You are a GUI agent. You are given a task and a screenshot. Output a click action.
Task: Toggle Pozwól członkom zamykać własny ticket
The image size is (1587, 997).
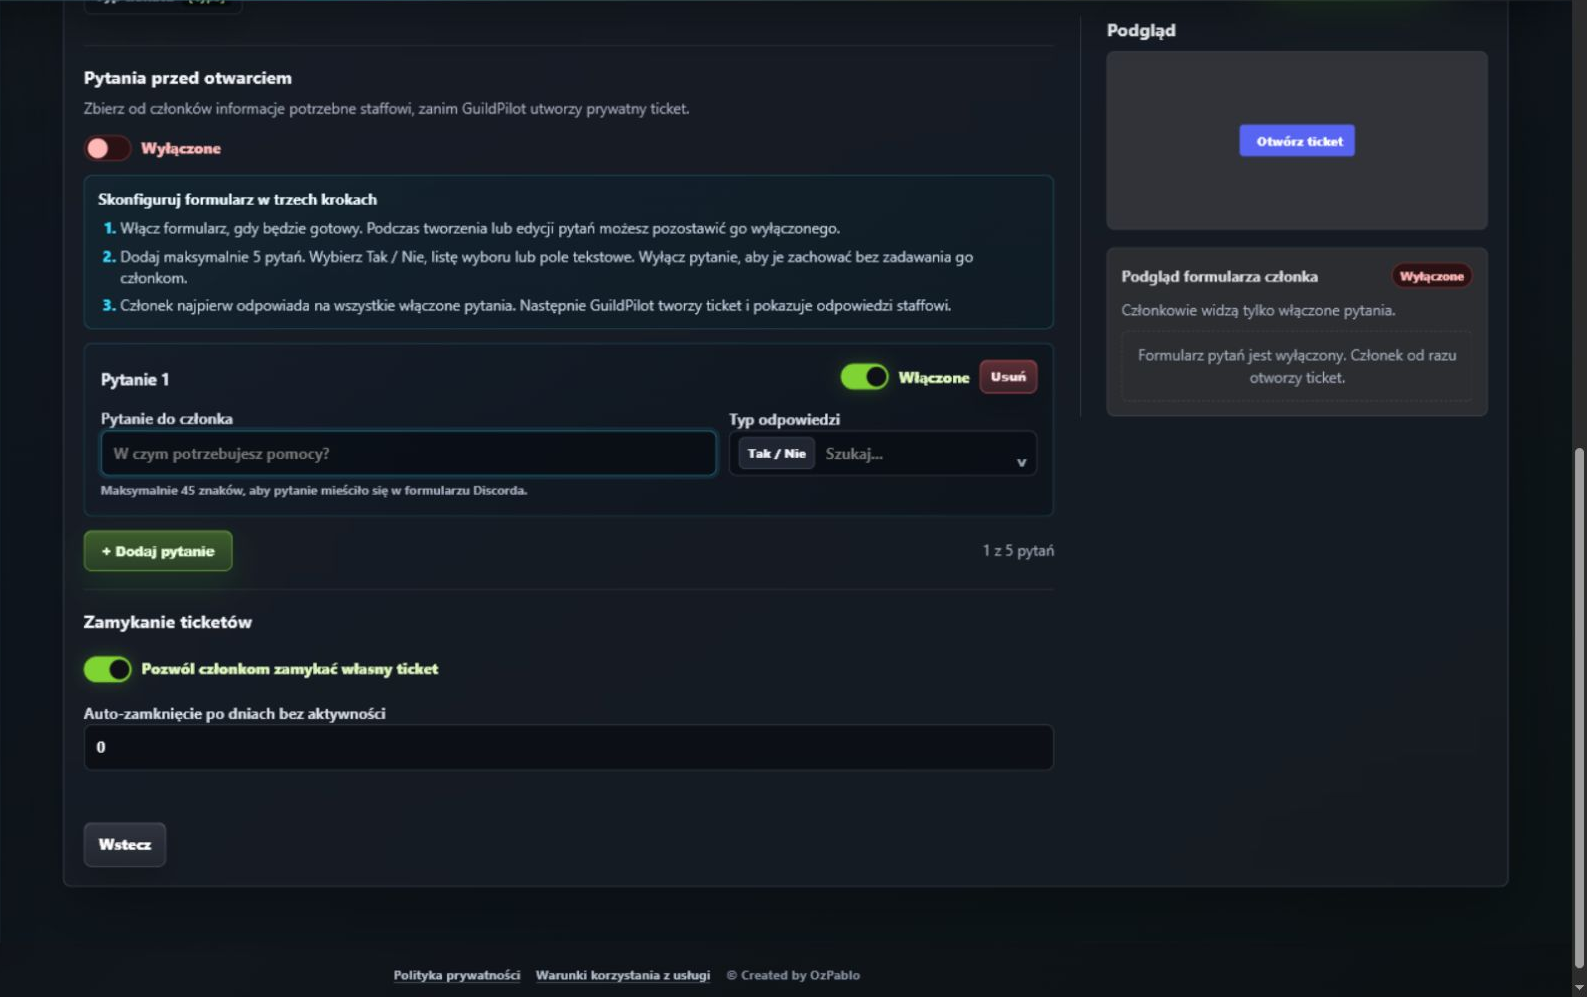click(x=107, y=669)
